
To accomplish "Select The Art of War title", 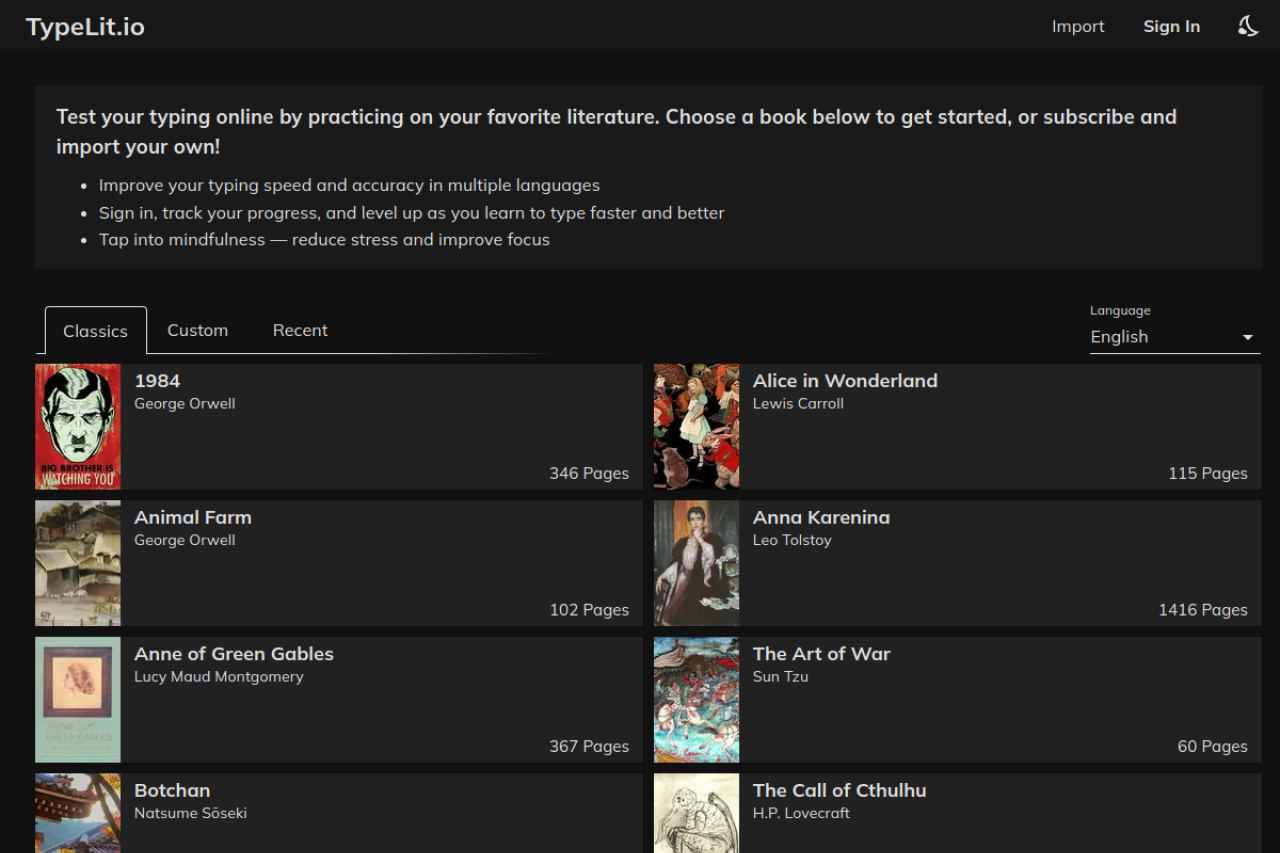I will [821, 654].
